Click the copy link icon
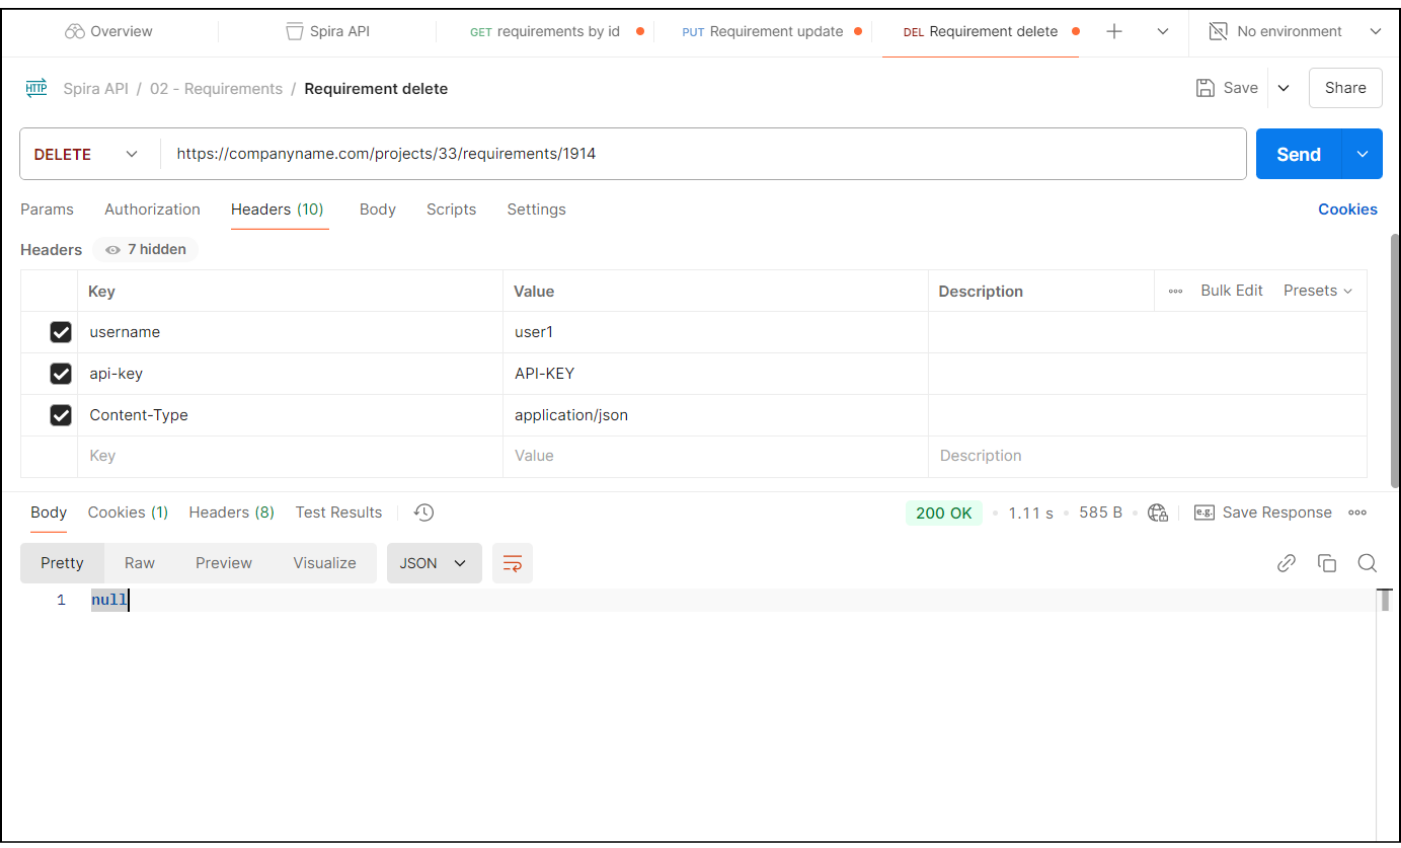The image size is (1401, 848). click(x=1286, y=563)
